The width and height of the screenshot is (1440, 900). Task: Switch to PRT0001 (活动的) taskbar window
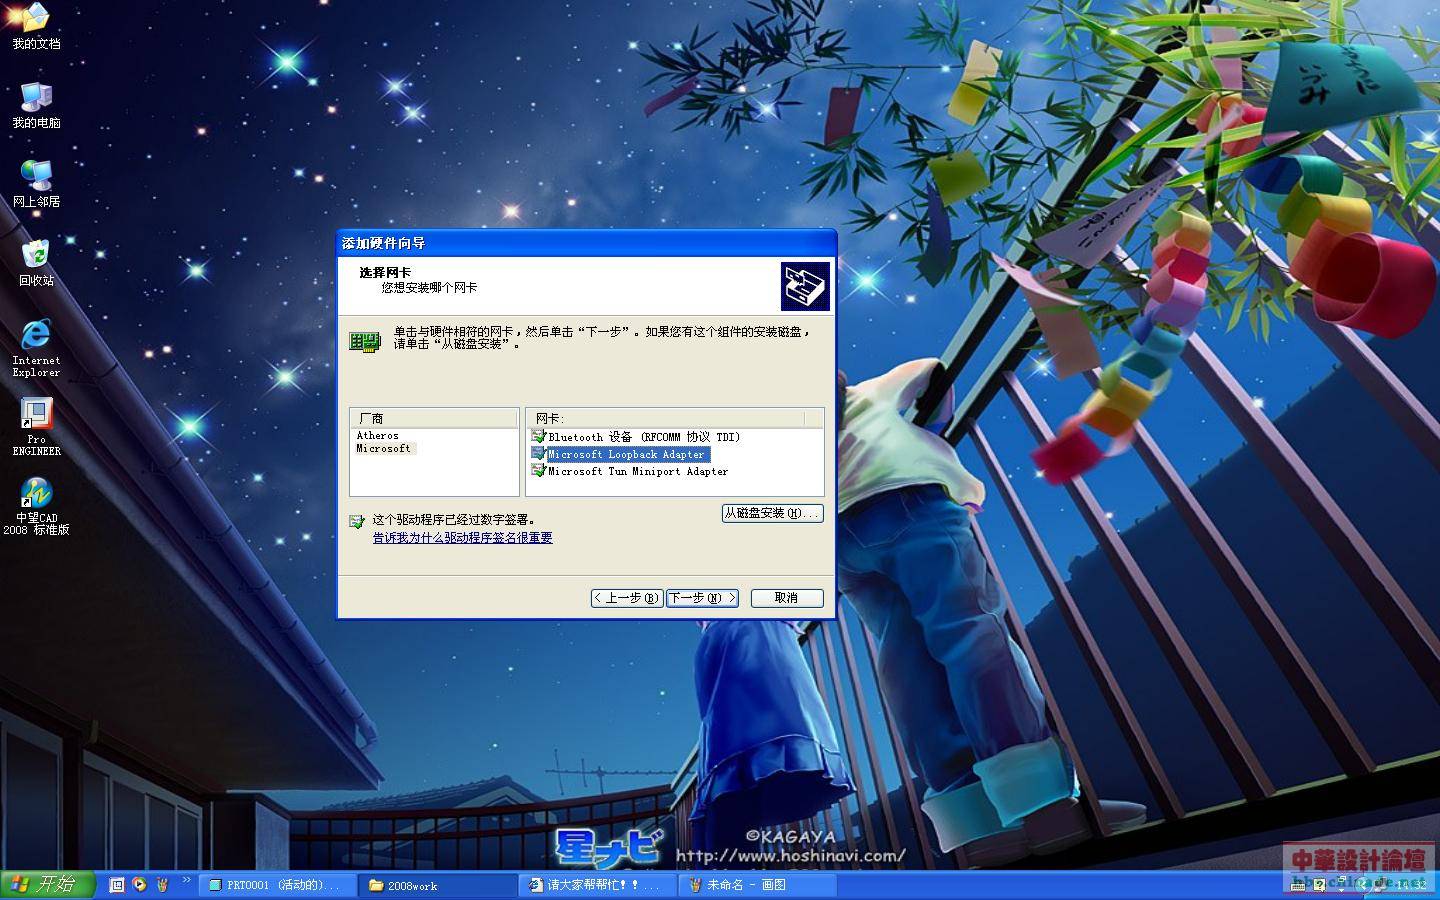click(278, 885)
